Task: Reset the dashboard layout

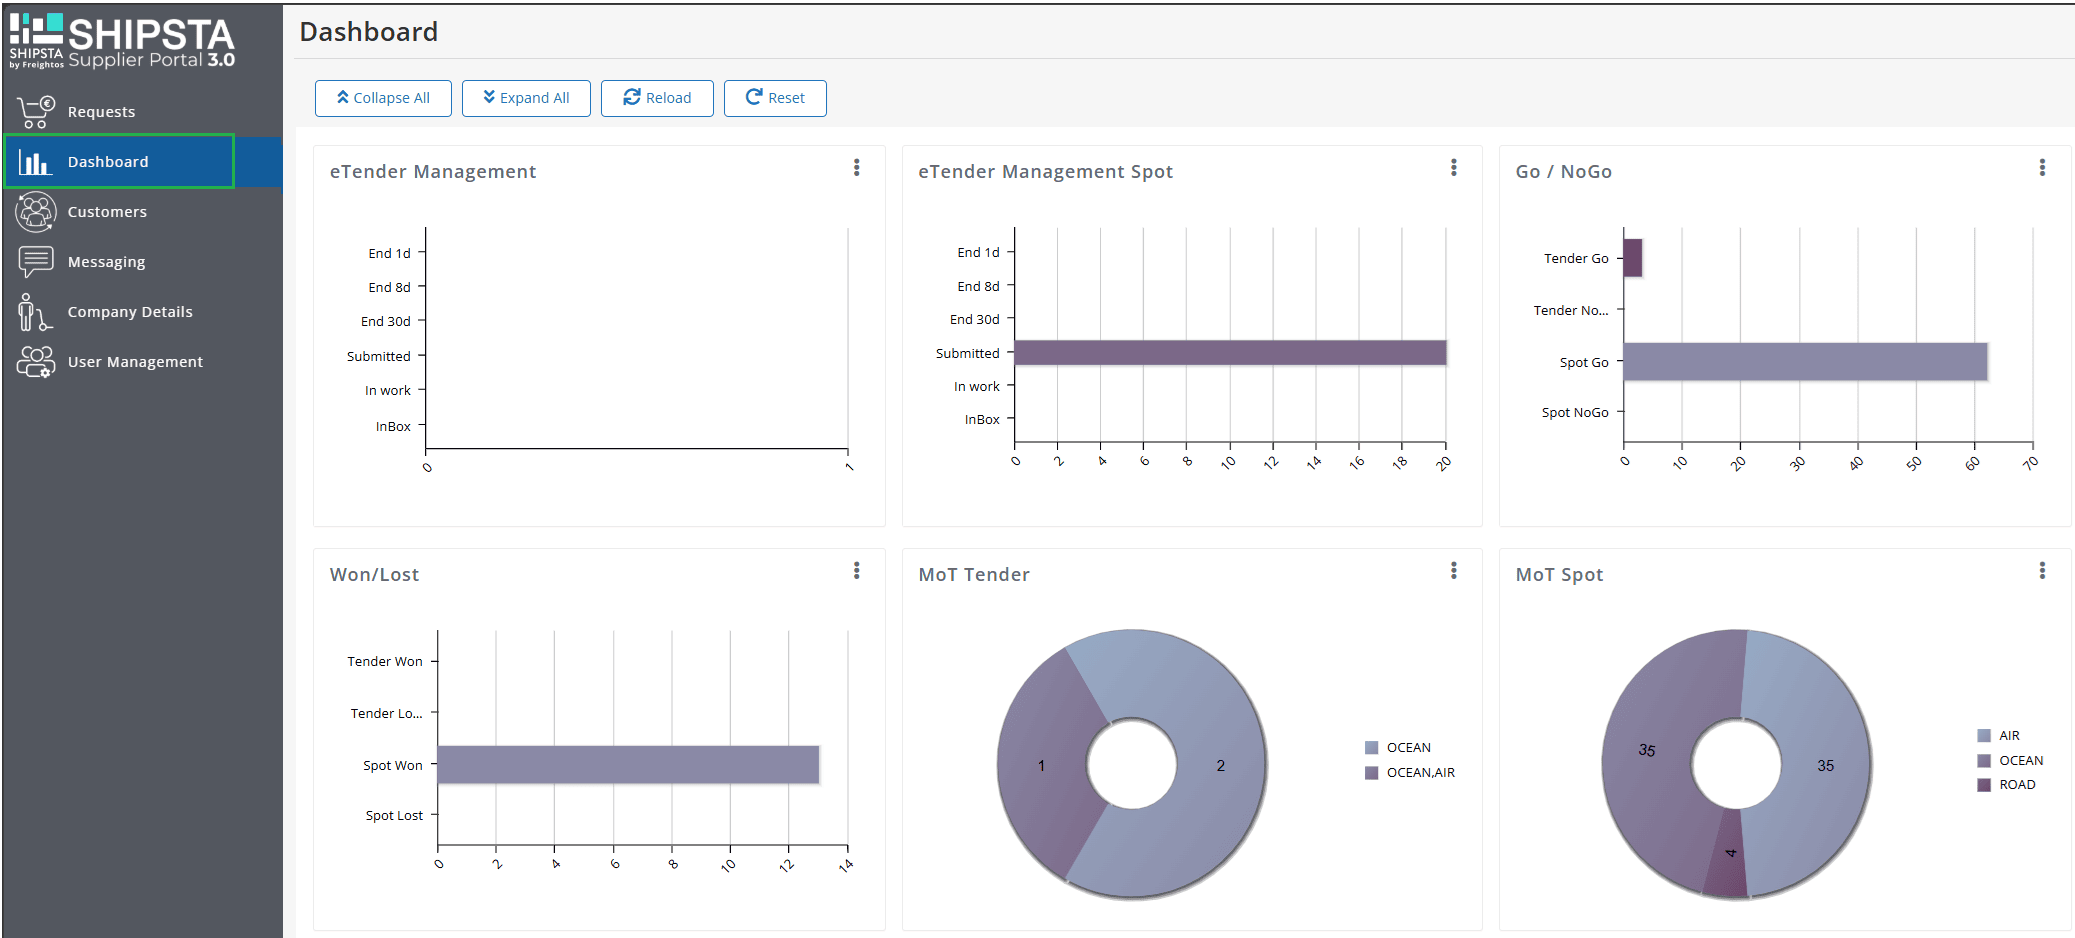Action: click(x=775, y=98)
